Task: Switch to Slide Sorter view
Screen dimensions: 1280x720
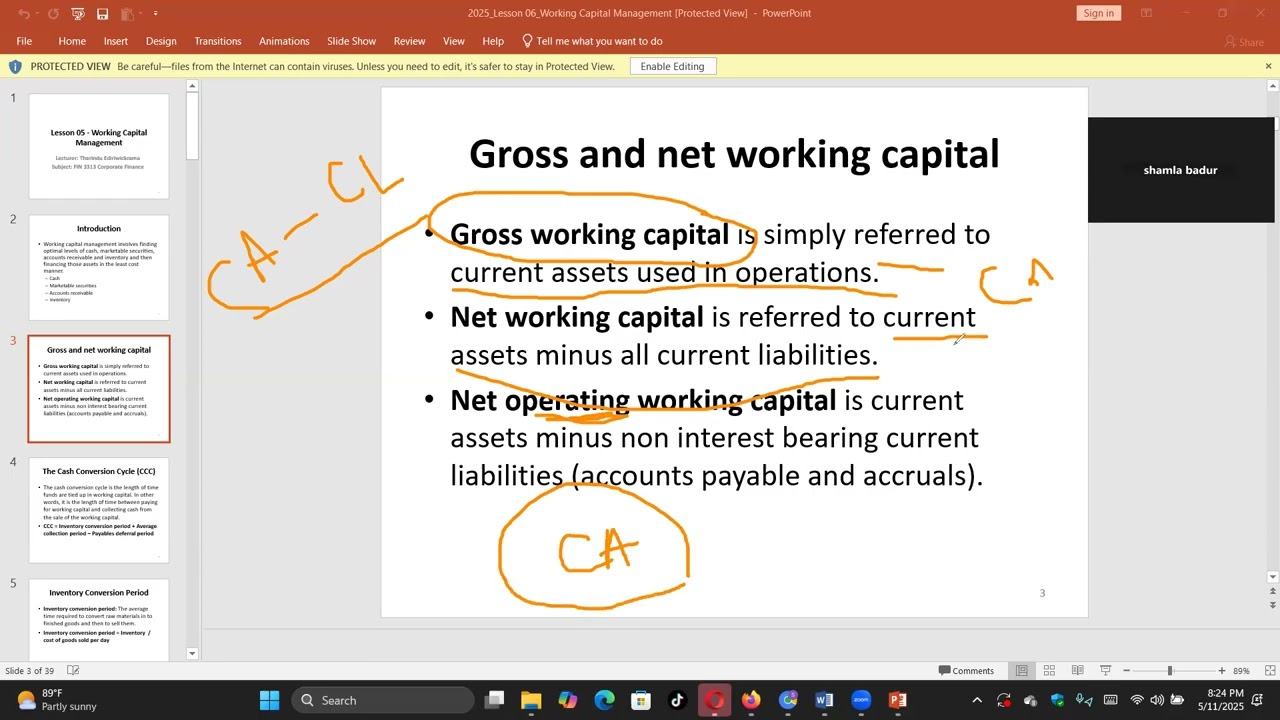Action: click(x=1049, y=671)
